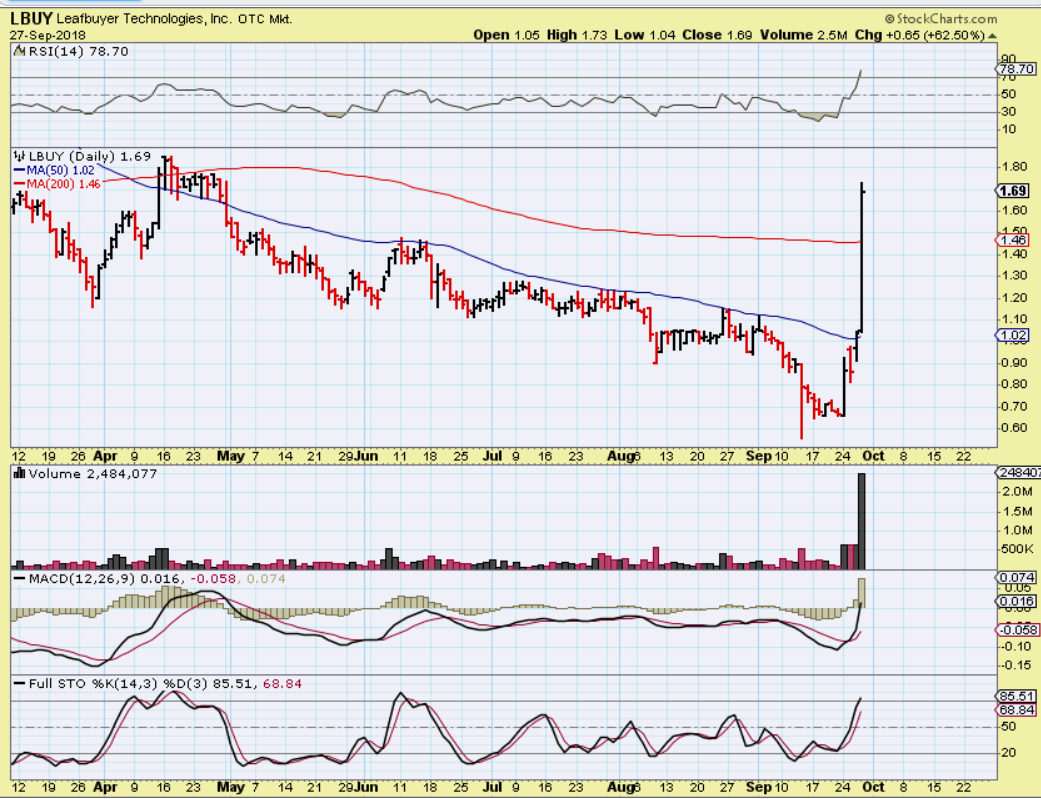Click the 0.016 MACD value tag
Screen dimensions: 1041x799
pyautogui.click(x=1016, y=602)
